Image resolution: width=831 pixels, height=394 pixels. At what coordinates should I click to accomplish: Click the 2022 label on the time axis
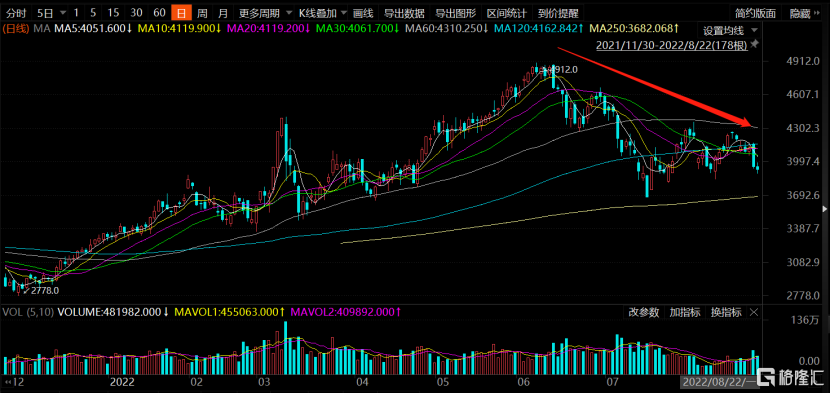click(121, 381)
